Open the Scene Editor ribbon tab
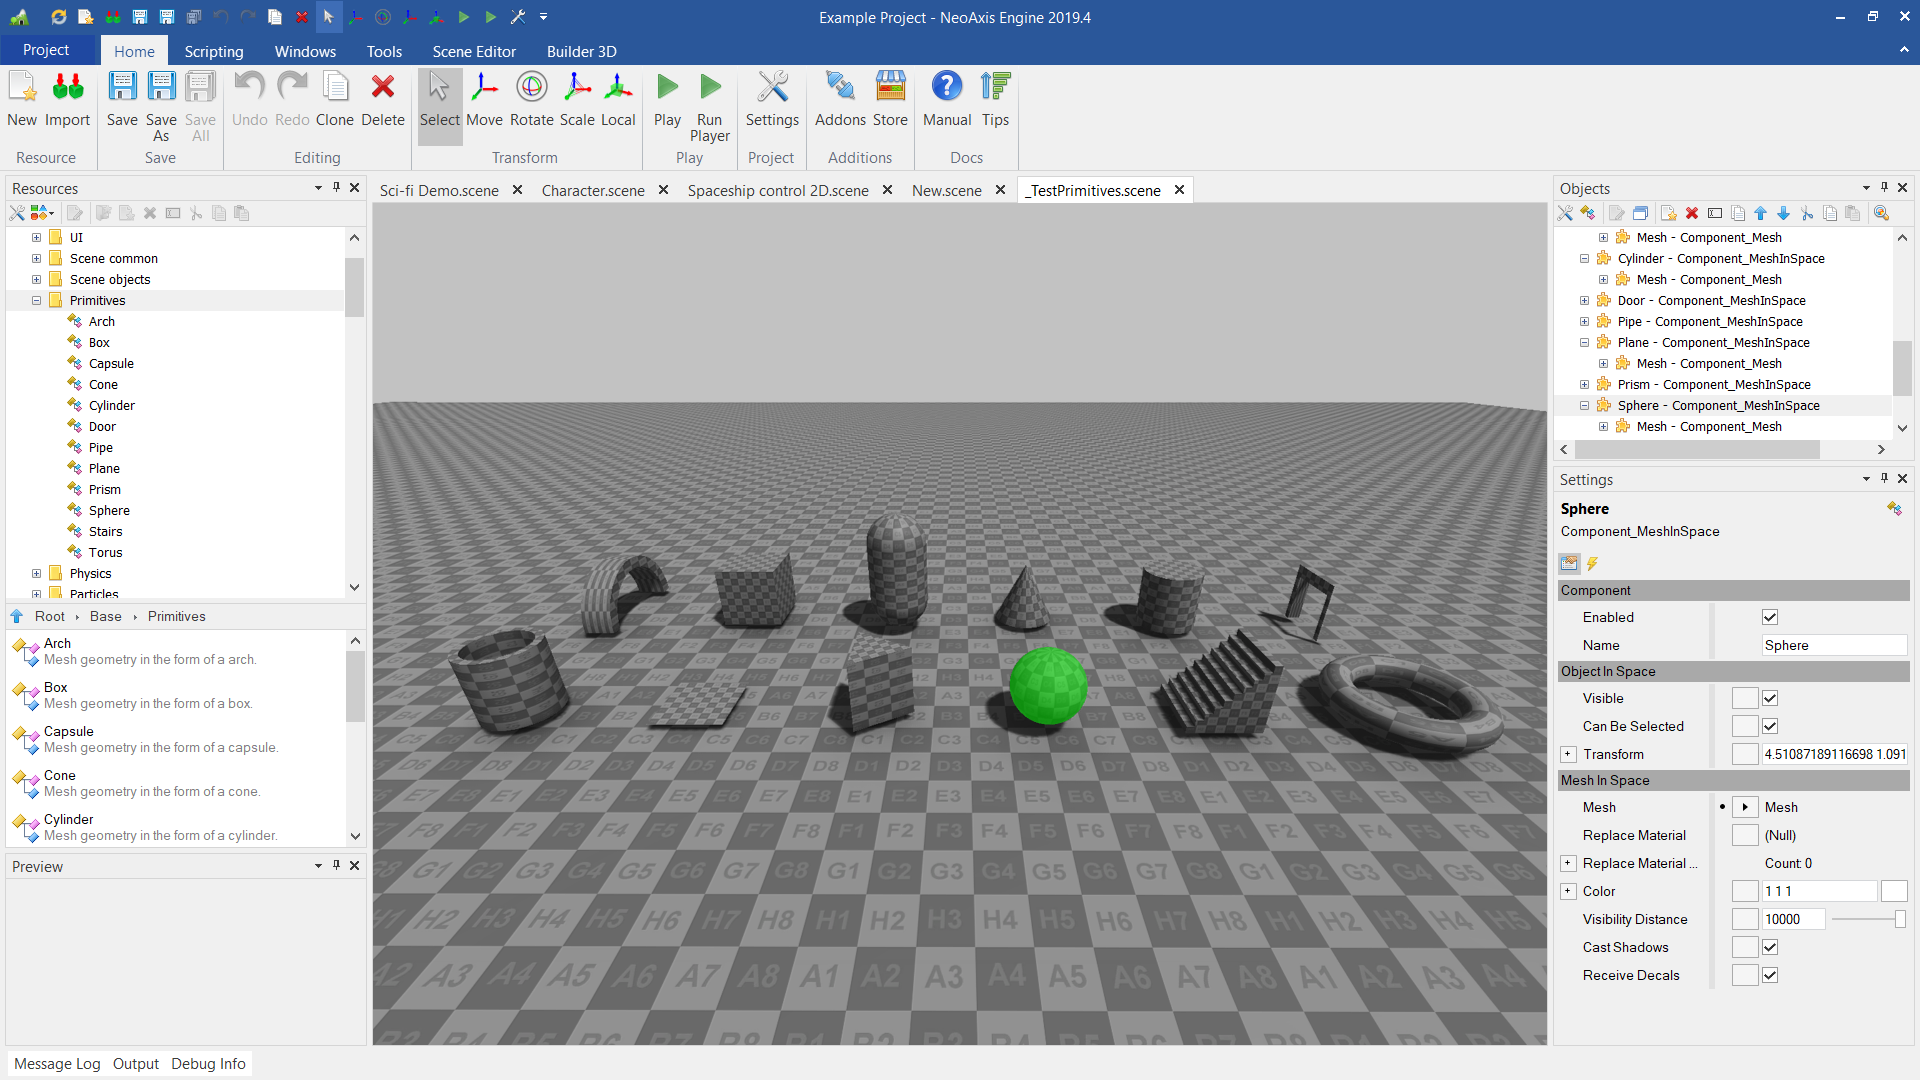This screenshot has height=1080, width=1920. (x=474, y=51)
